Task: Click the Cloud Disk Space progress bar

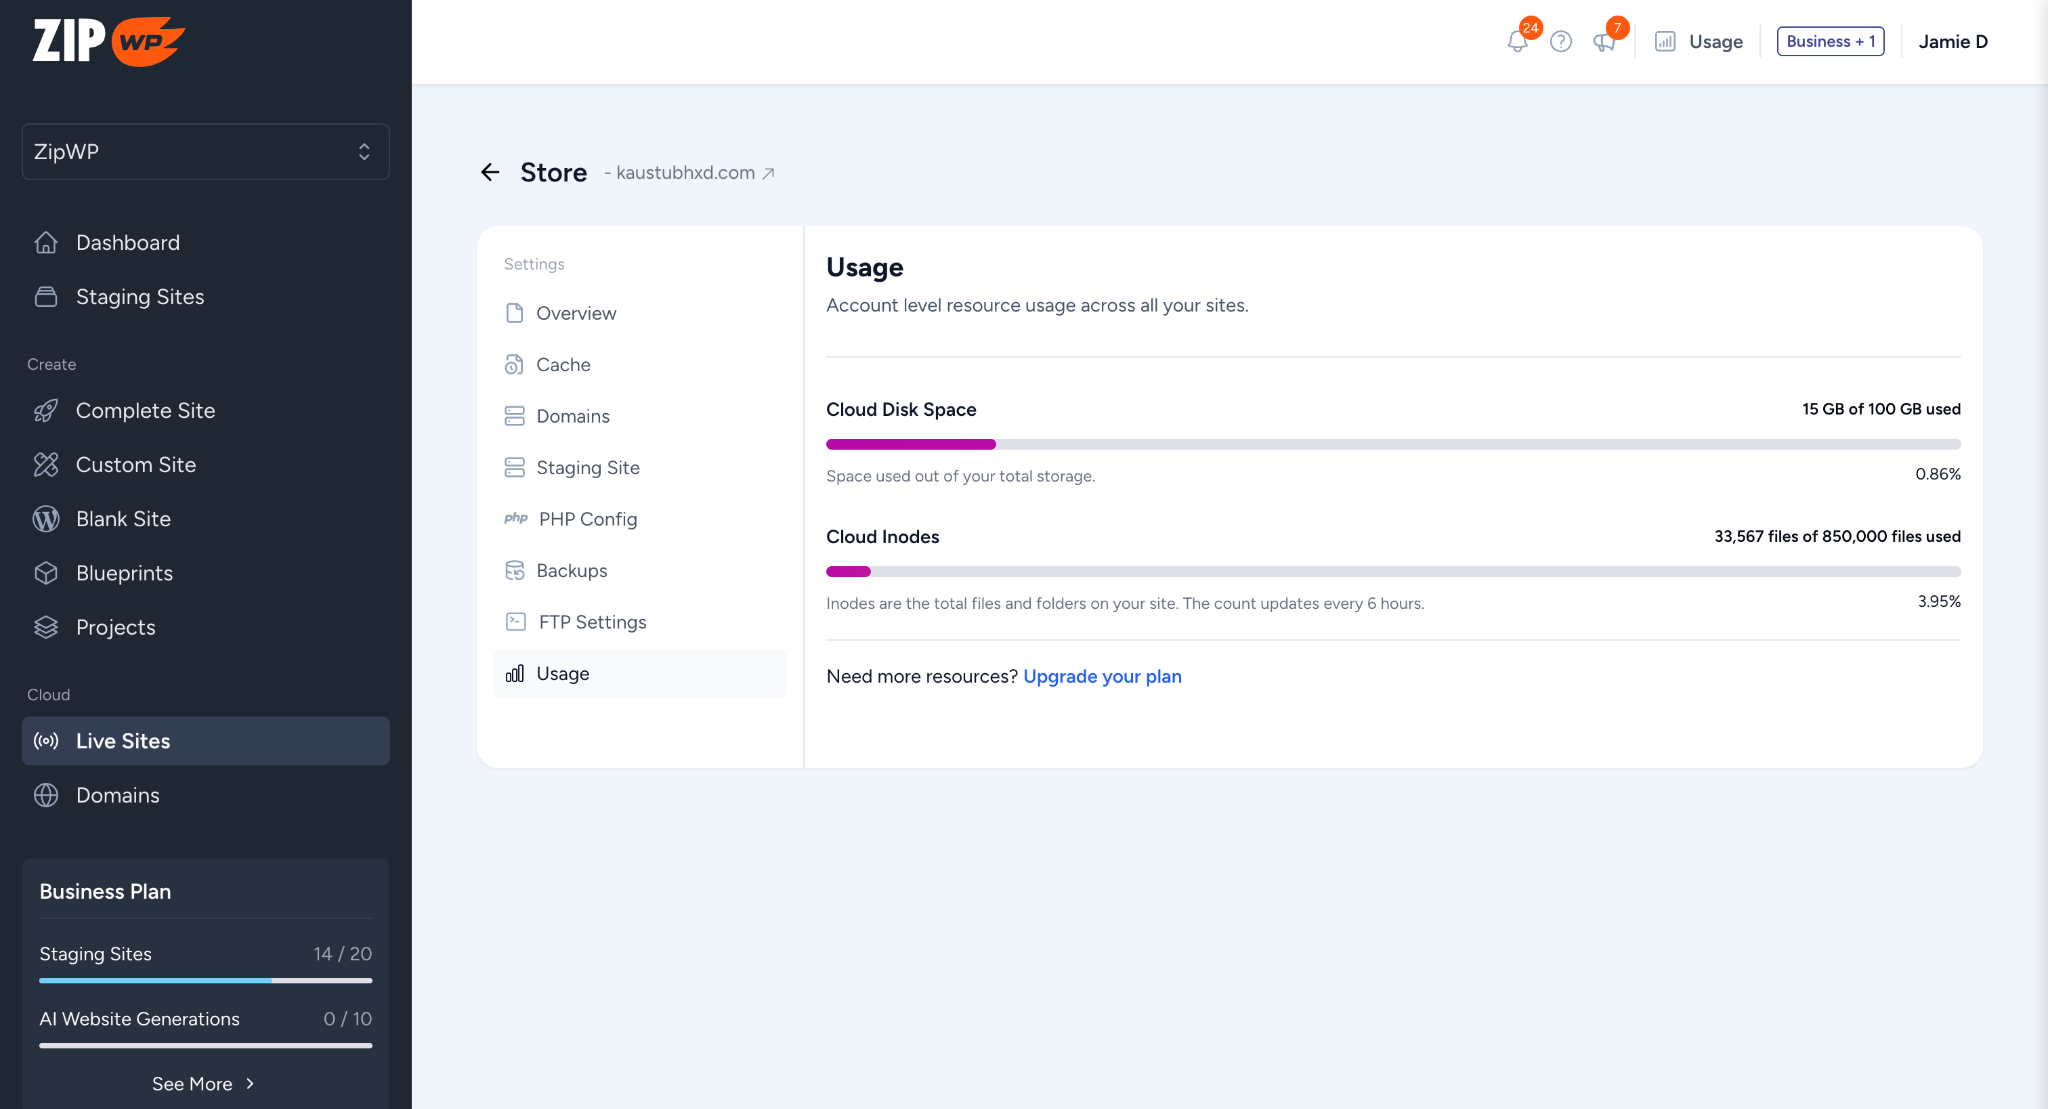Action: click(x=1392, y=444)
